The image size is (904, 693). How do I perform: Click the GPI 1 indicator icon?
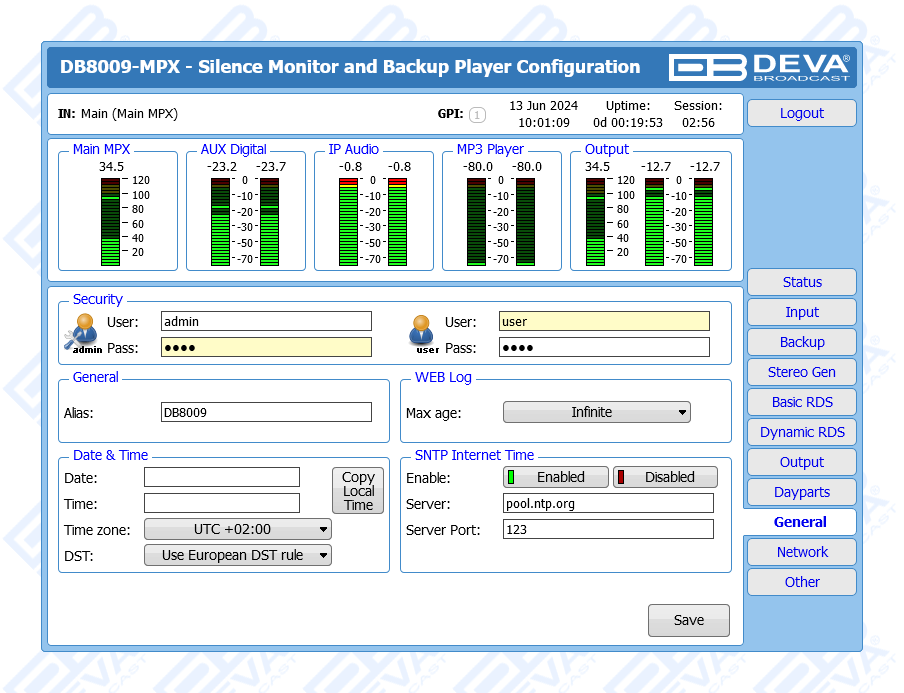click(477, 115)
